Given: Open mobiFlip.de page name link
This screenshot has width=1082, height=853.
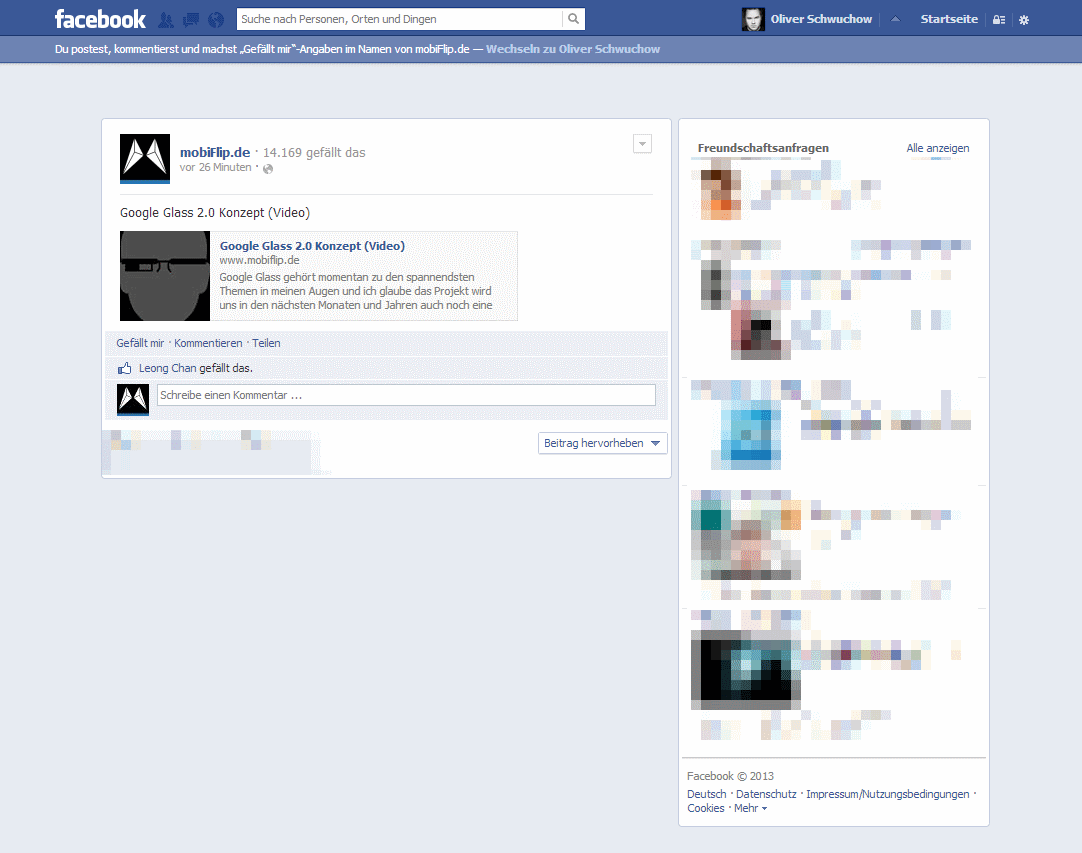Looking at the screenshot, I should (215, 153).
